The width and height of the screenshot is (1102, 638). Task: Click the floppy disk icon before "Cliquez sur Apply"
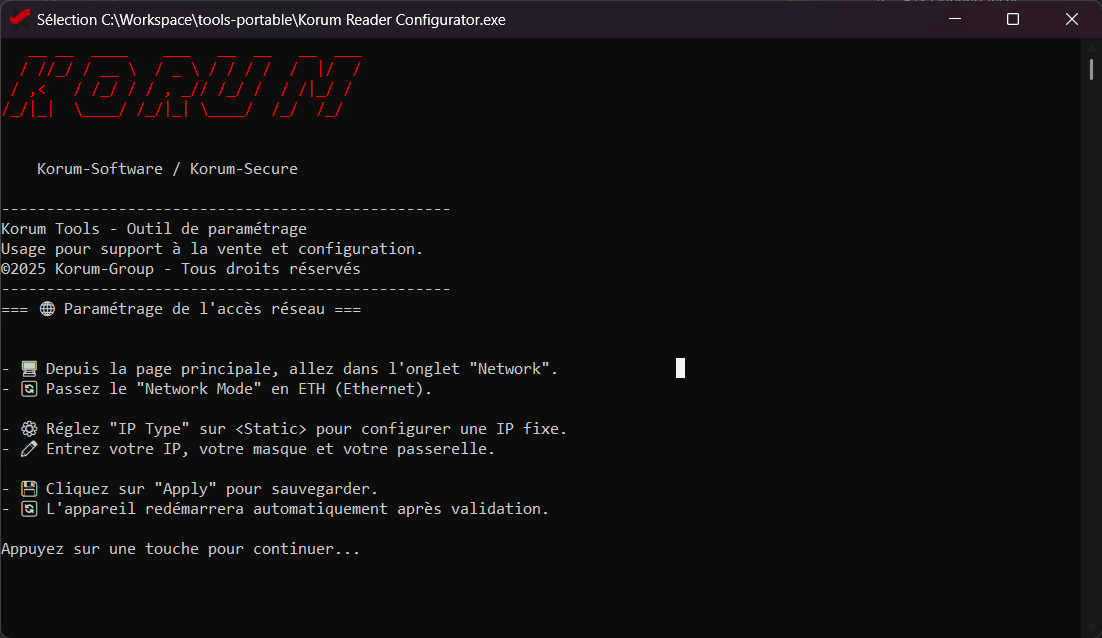29,489
